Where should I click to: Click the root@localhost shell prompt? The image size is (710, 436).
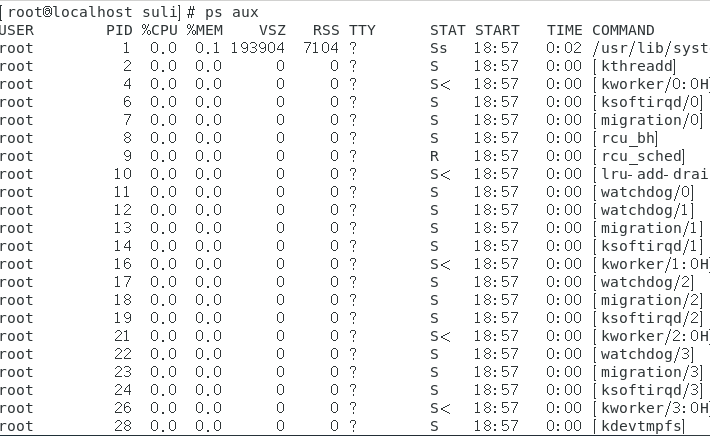click(x=97, y=12)
